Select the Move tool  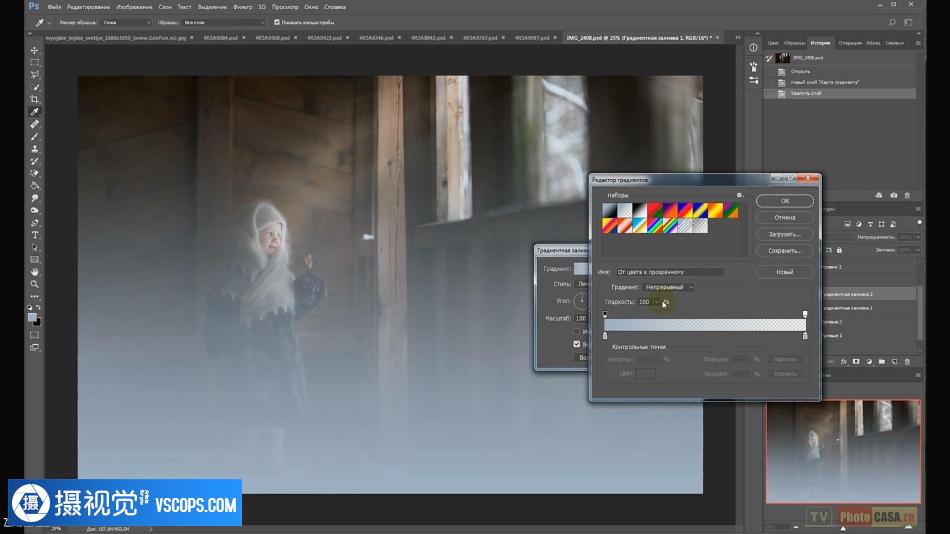(34, 50)
